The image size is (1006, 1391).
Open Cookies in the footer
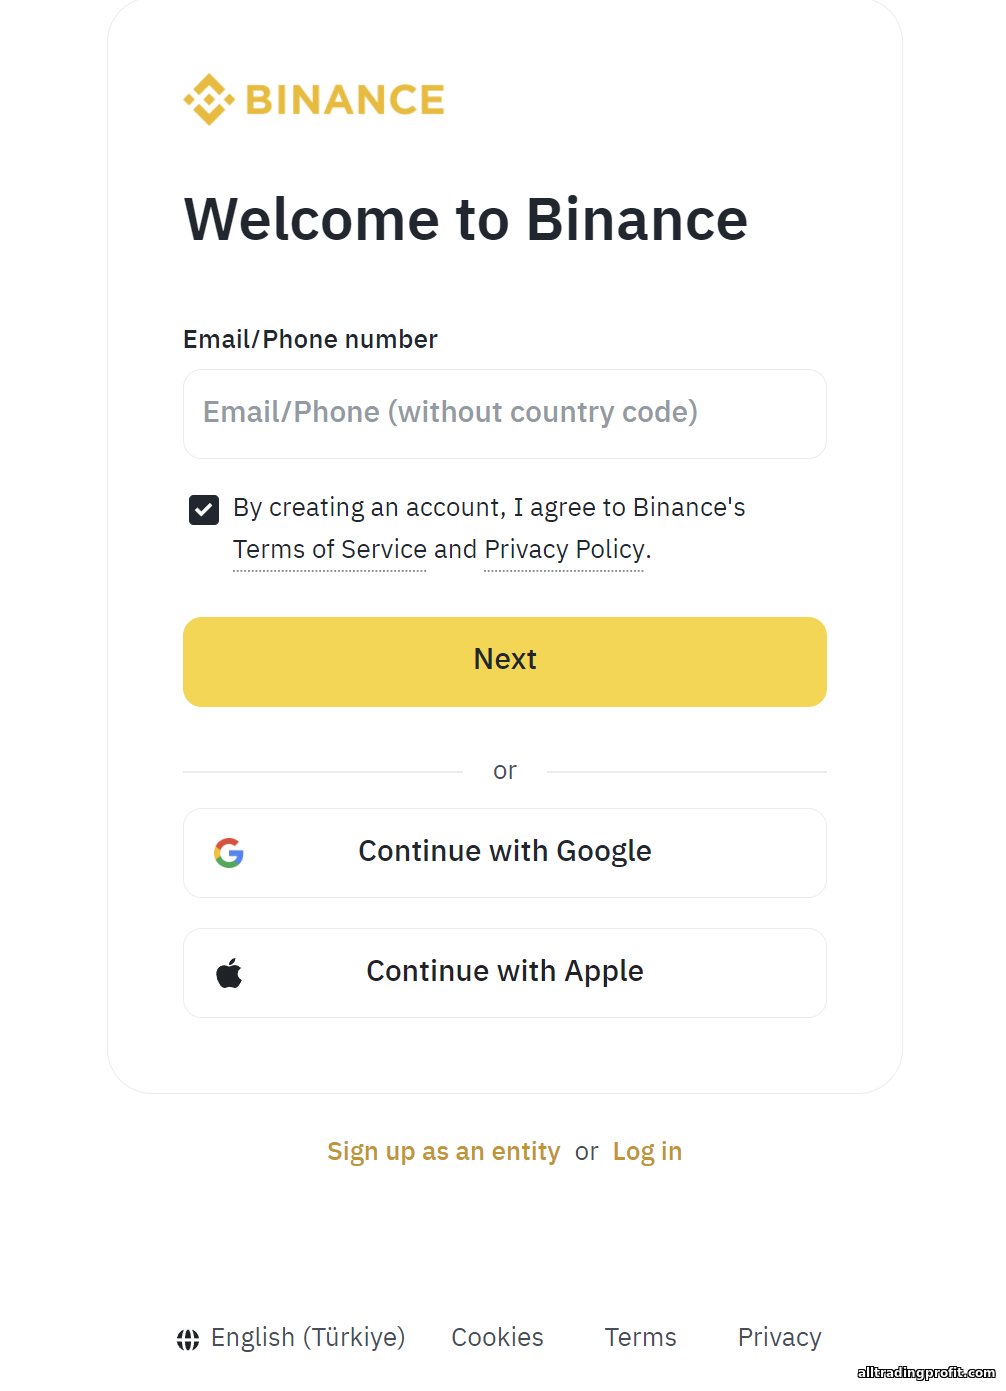point(497,1338)
